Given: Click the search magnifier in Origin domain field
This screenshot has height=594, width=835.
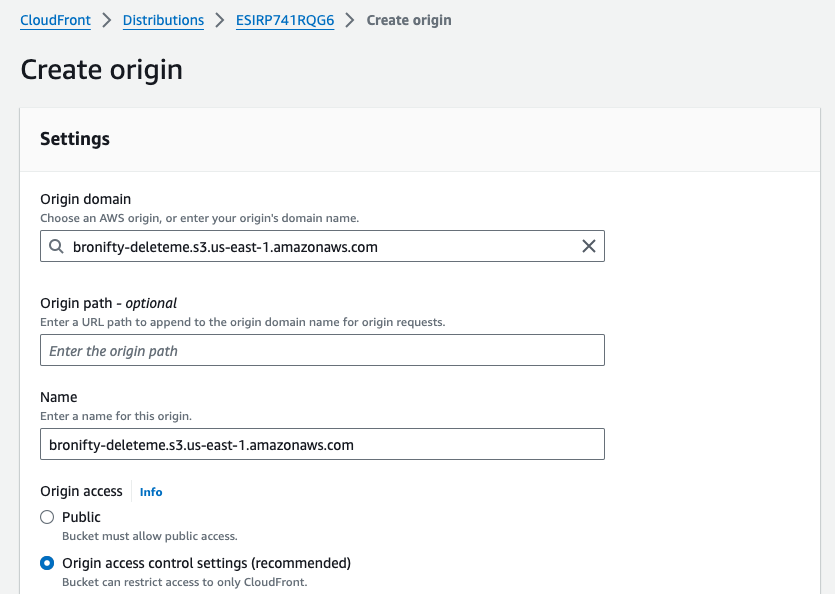Looking at the screenshot, I should pyautogui.click(x=56, y=245).
